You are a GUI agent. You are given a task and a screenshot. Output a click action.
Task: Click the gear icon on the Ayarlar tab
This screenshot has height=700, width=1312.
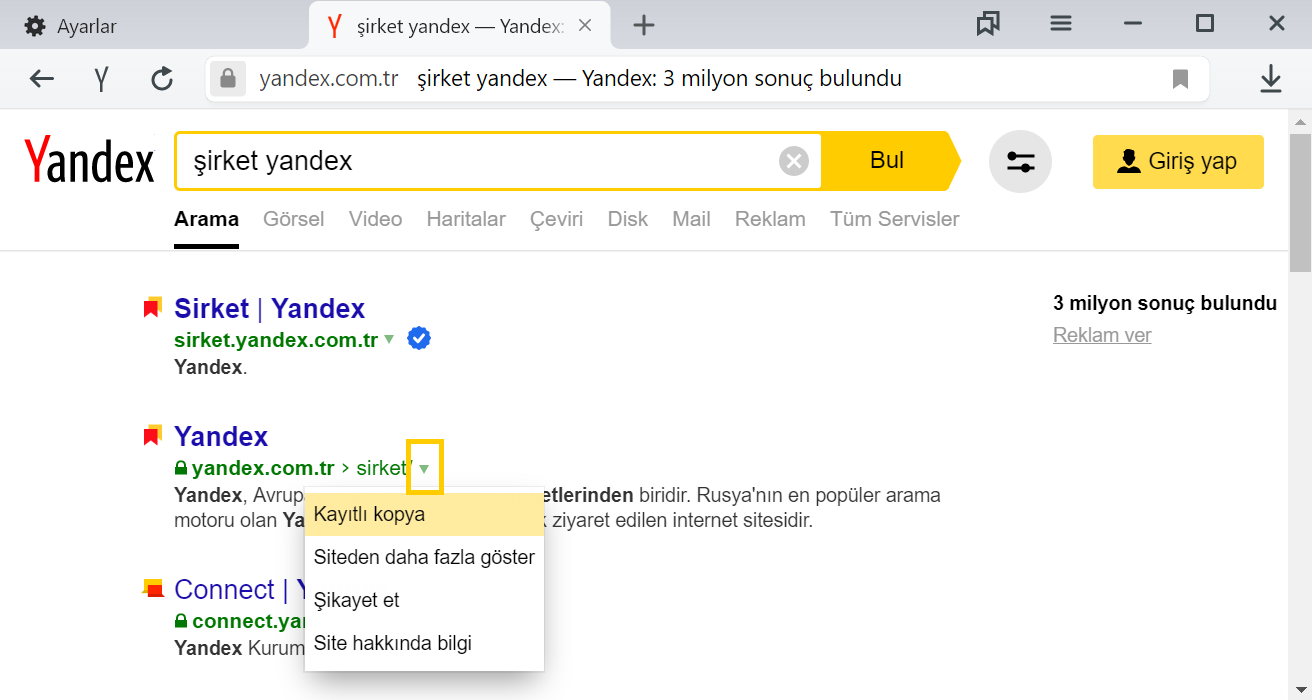[x=35, y=26]
